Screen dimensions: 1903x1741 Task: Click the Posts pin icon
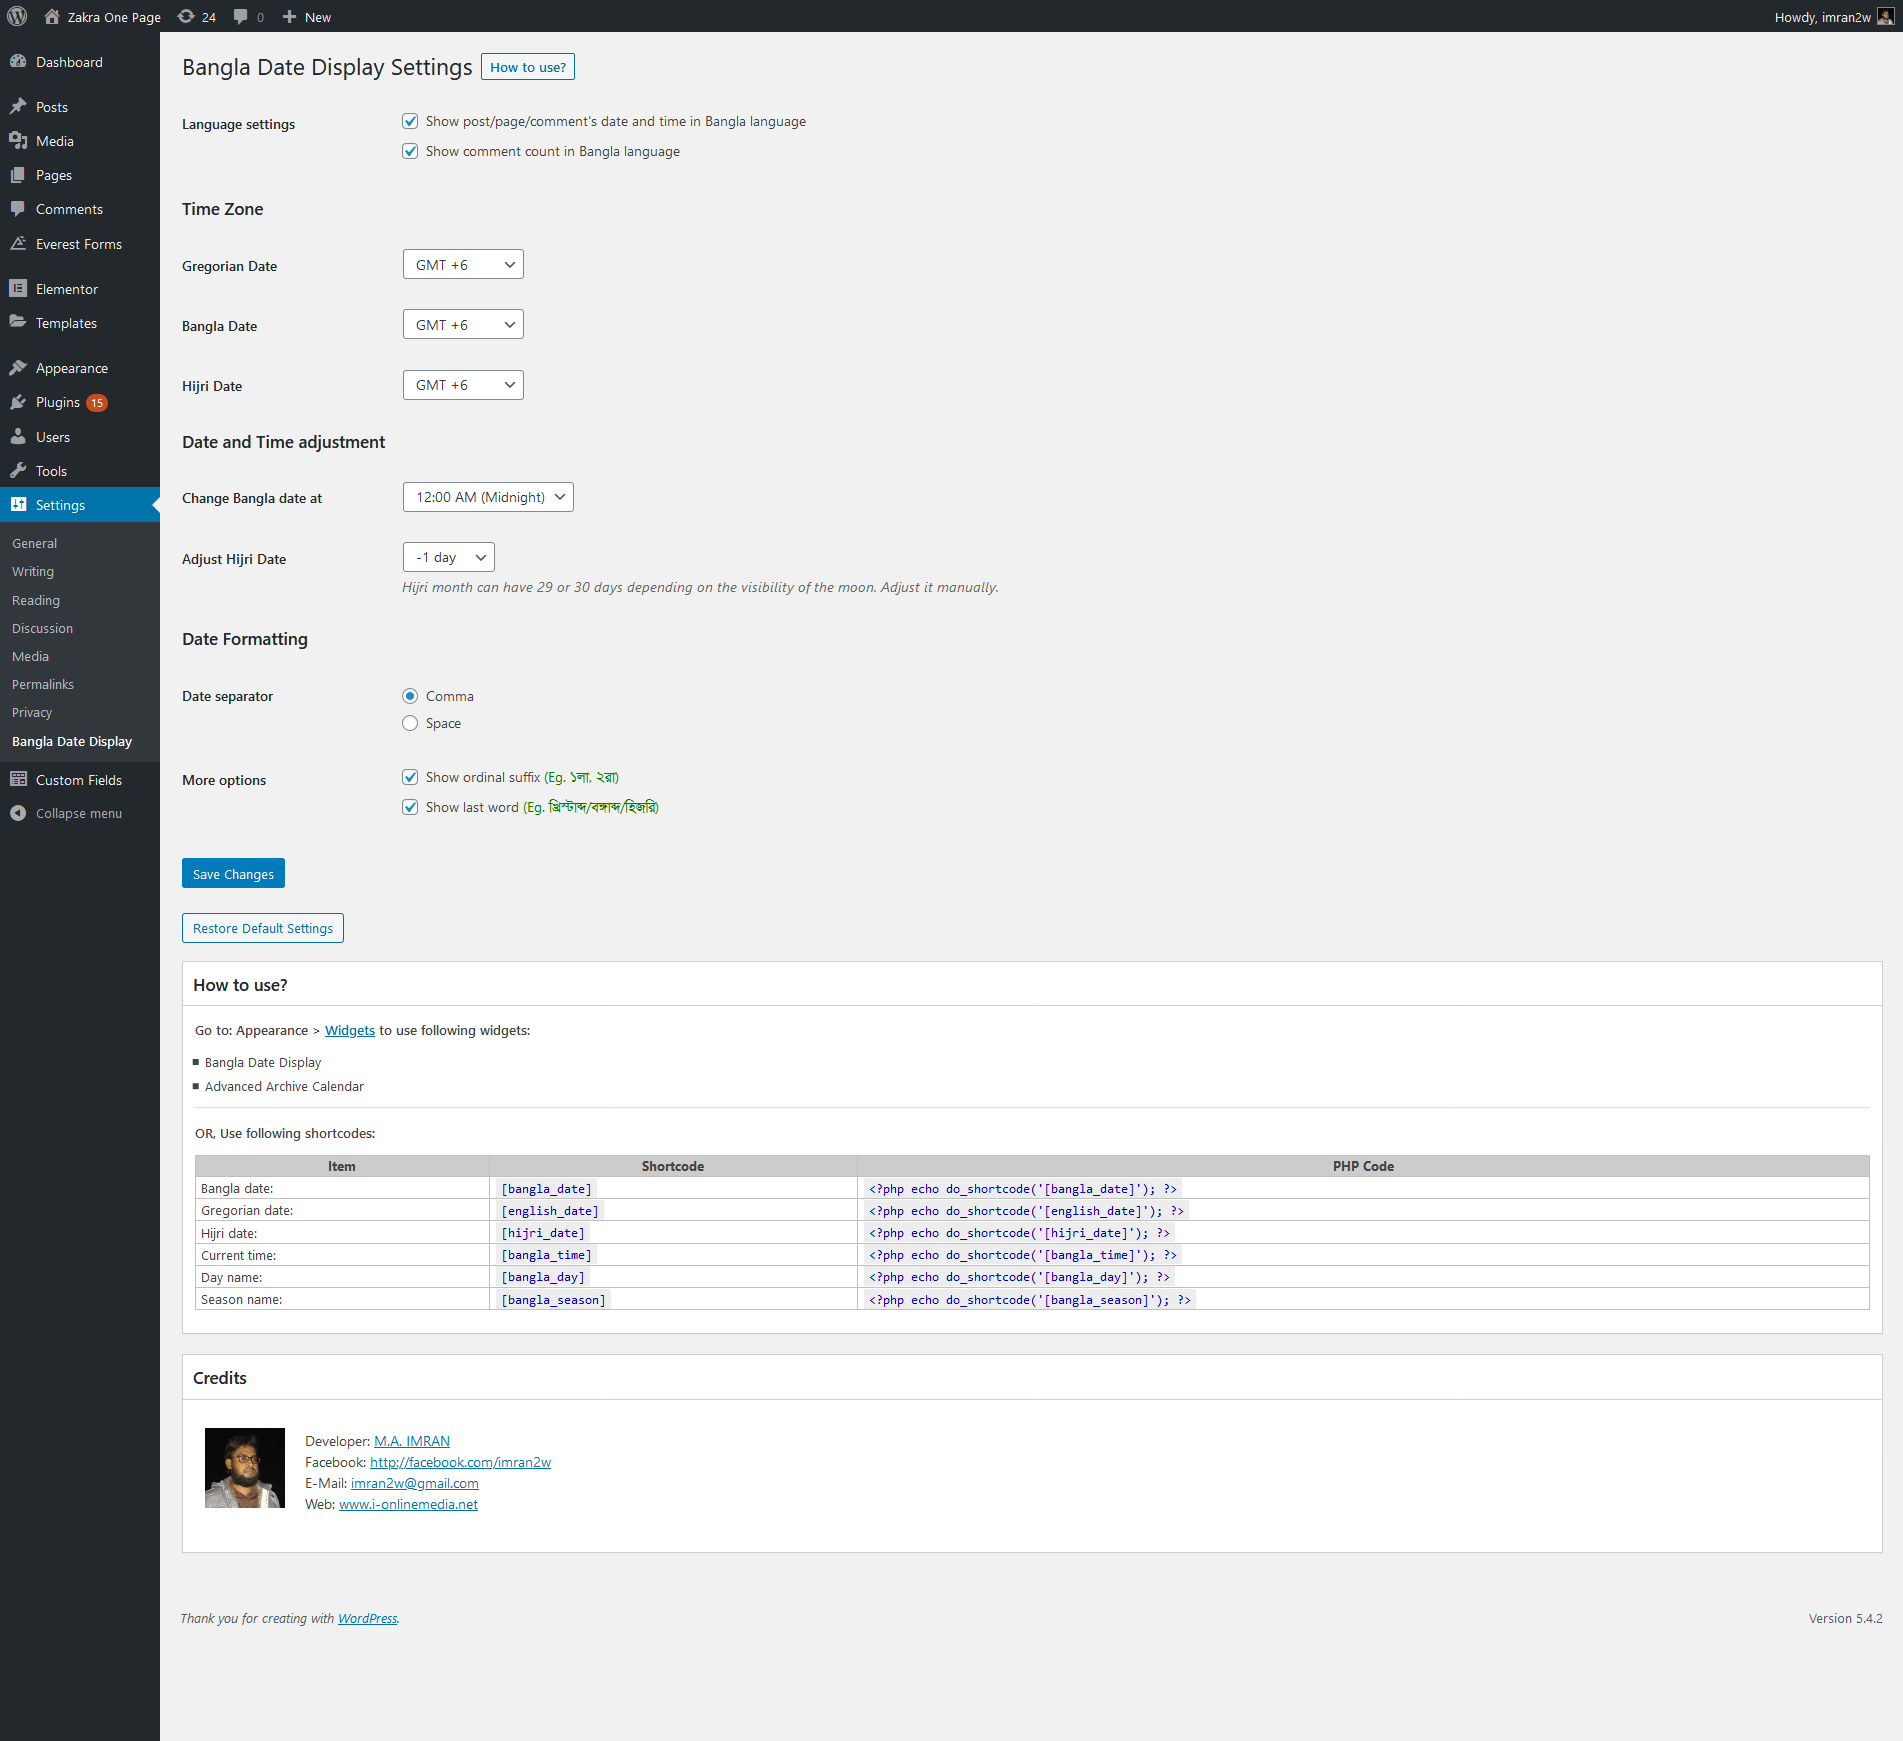click(x=18, y=106)
